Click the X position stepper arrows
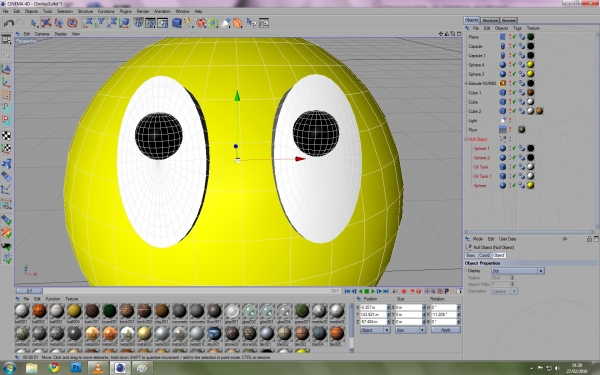Viewport: 600px width, 375px height. (389, 307)
